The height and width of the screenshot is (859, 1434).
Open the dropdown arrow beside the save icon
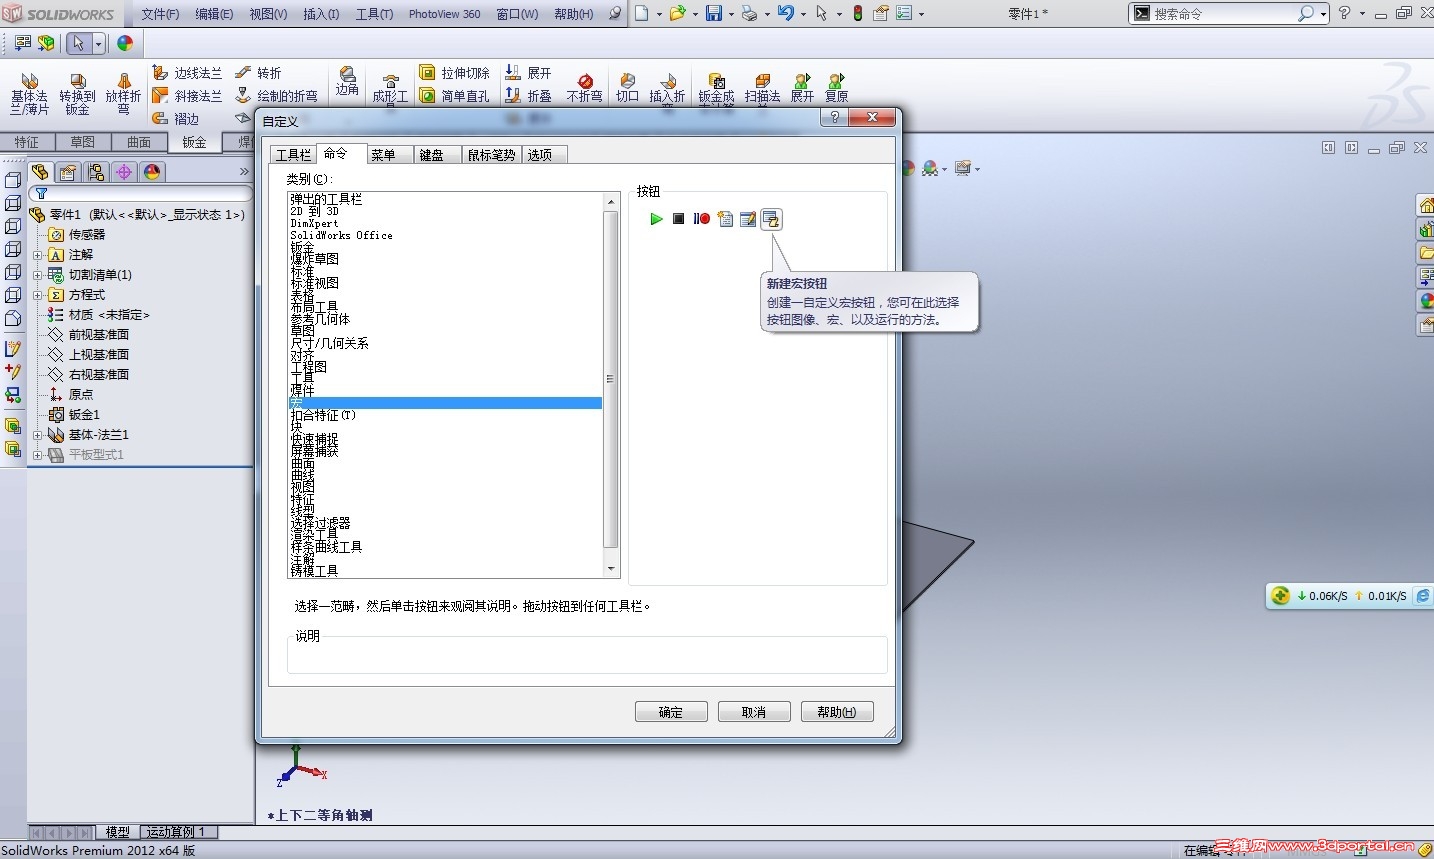731,14
